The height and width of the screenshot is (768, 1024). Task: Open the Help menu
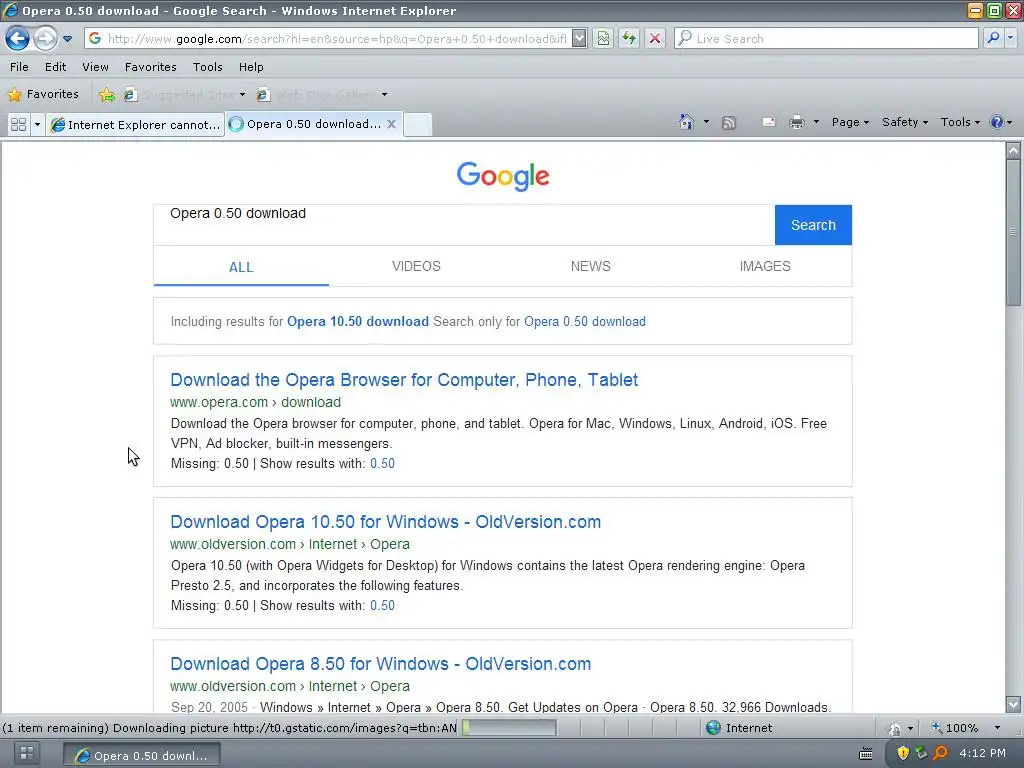pos(251,67)
